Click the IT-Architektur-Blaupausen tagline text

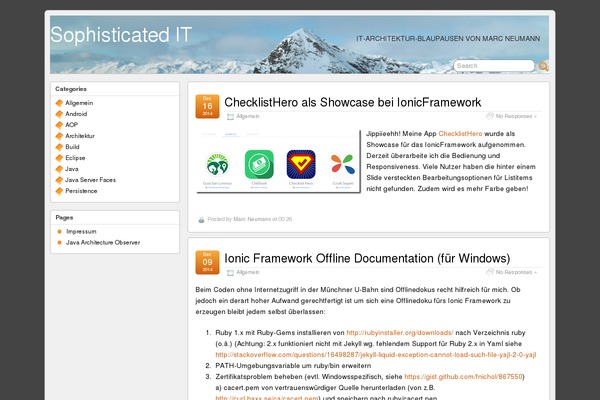(x=448, y=39)
